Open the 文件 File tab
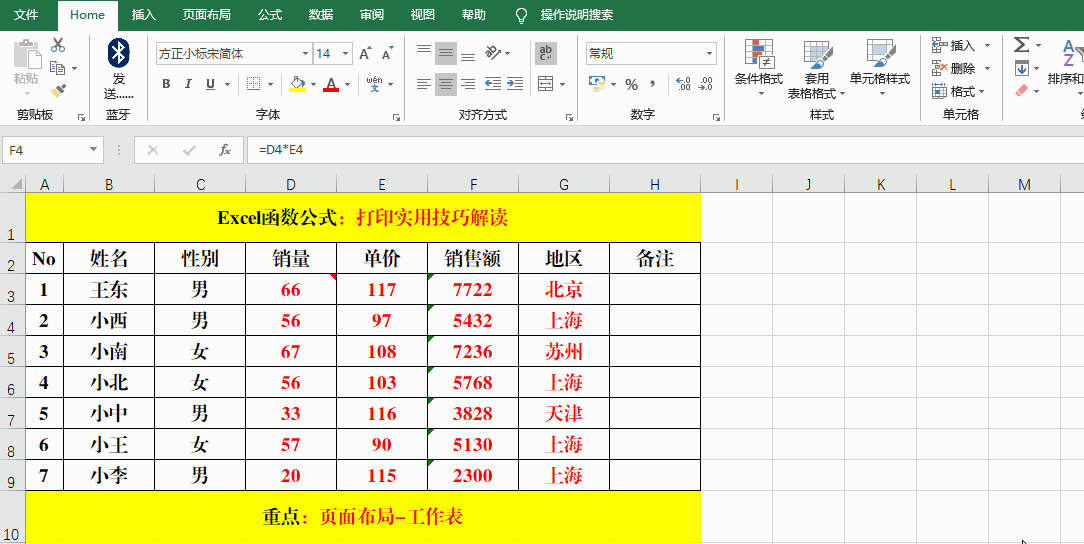 [x=26, y=15]
